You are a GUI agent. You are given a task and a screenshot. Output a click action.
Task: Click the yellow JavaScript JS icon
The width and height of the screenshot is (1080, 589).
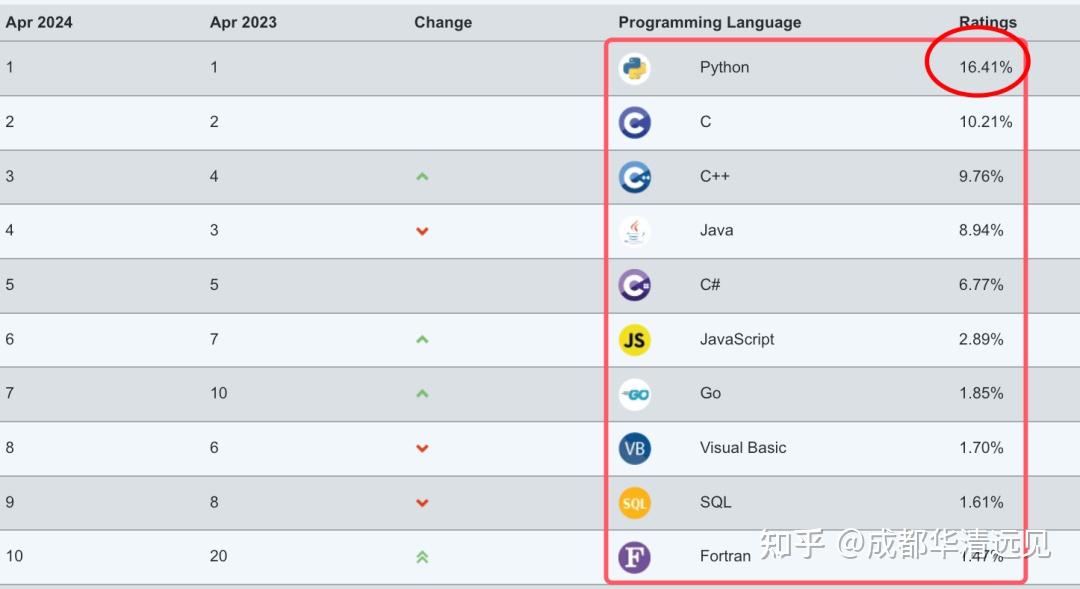click(633, 339)
